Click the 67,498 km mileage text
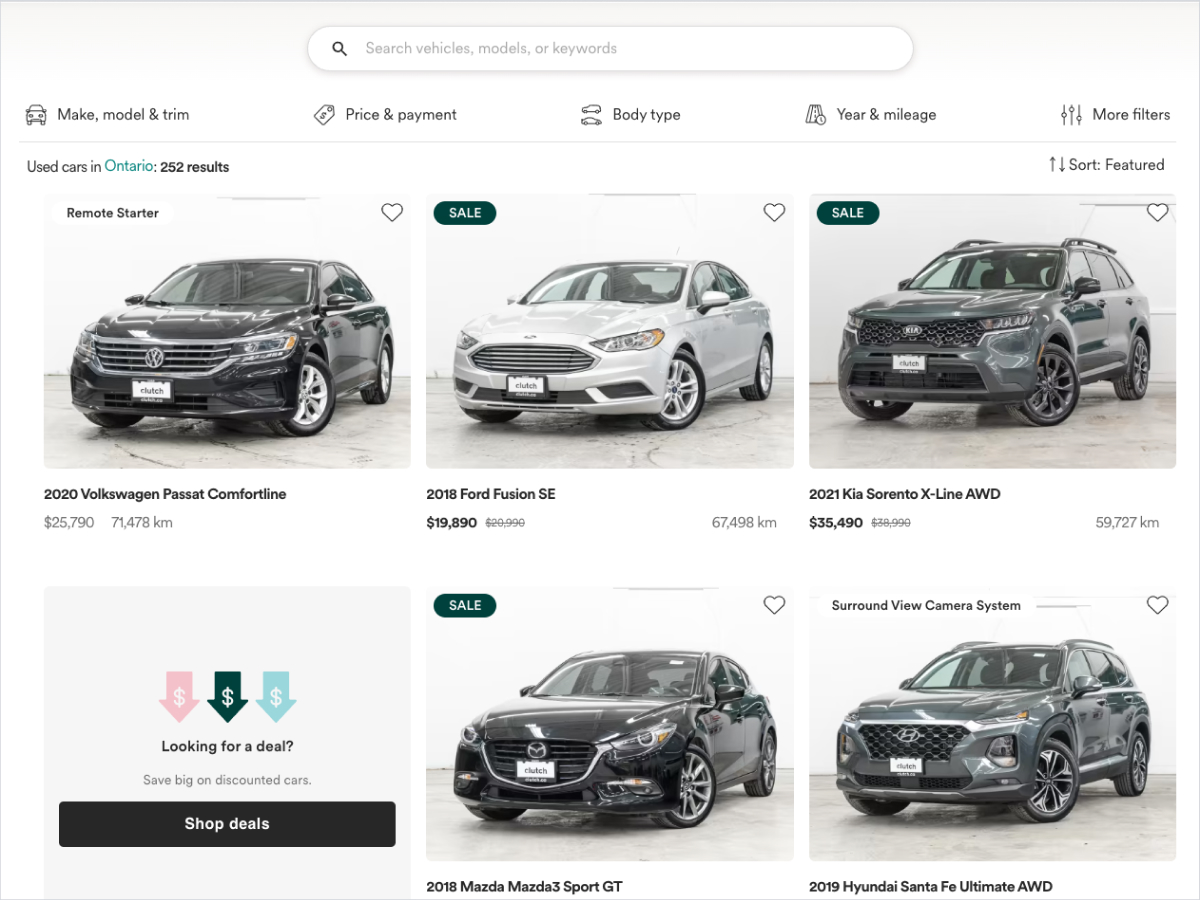 pos(744,522)
